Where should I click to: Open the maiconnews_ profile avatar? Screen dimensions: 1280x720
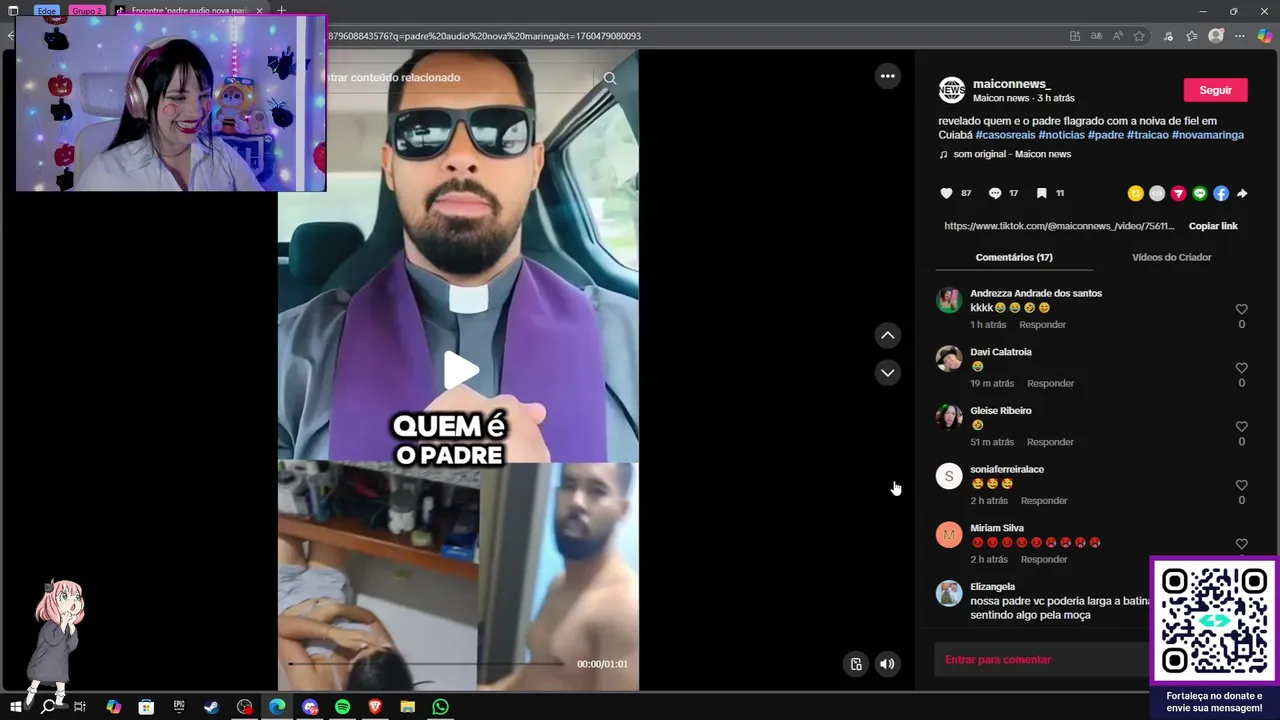951,90
